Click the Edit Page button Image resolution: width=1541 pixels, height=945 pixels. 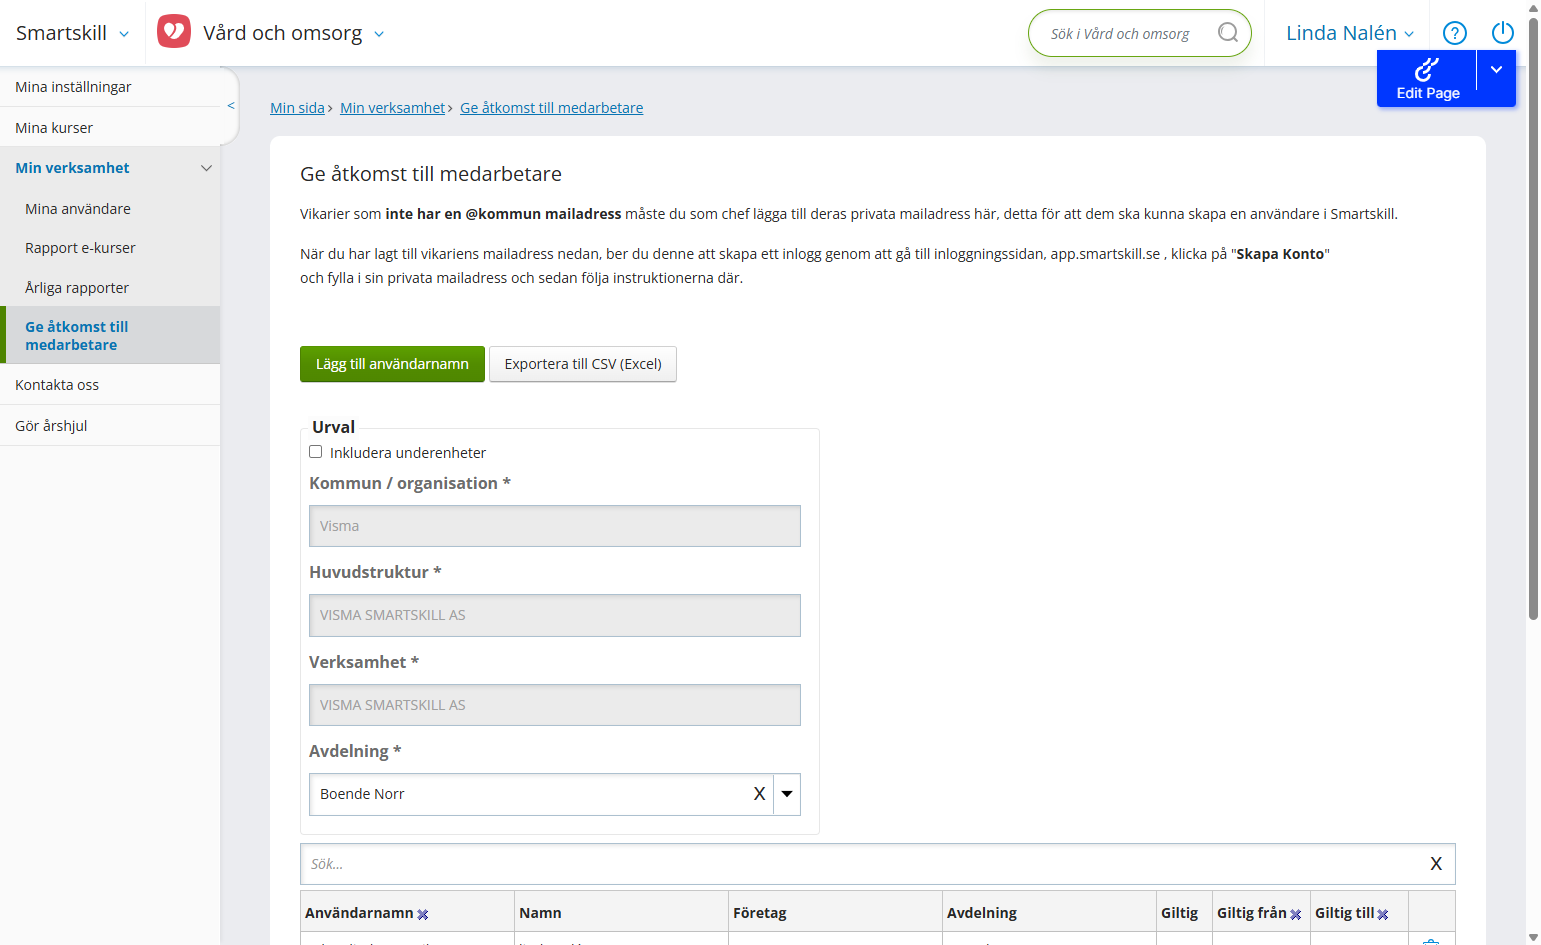[1427, 79]
